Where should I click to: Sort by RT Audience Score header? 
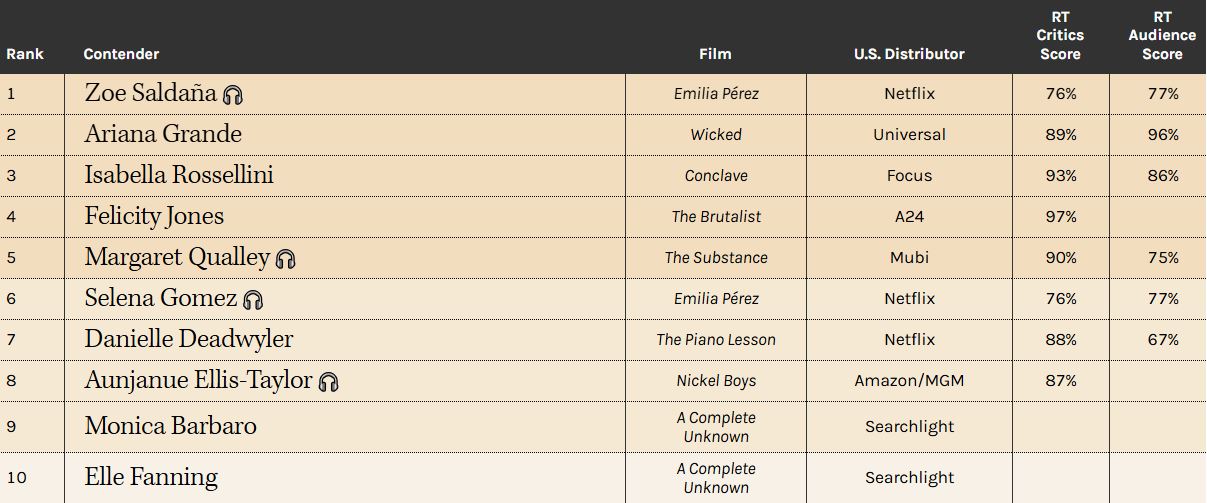1162,36
